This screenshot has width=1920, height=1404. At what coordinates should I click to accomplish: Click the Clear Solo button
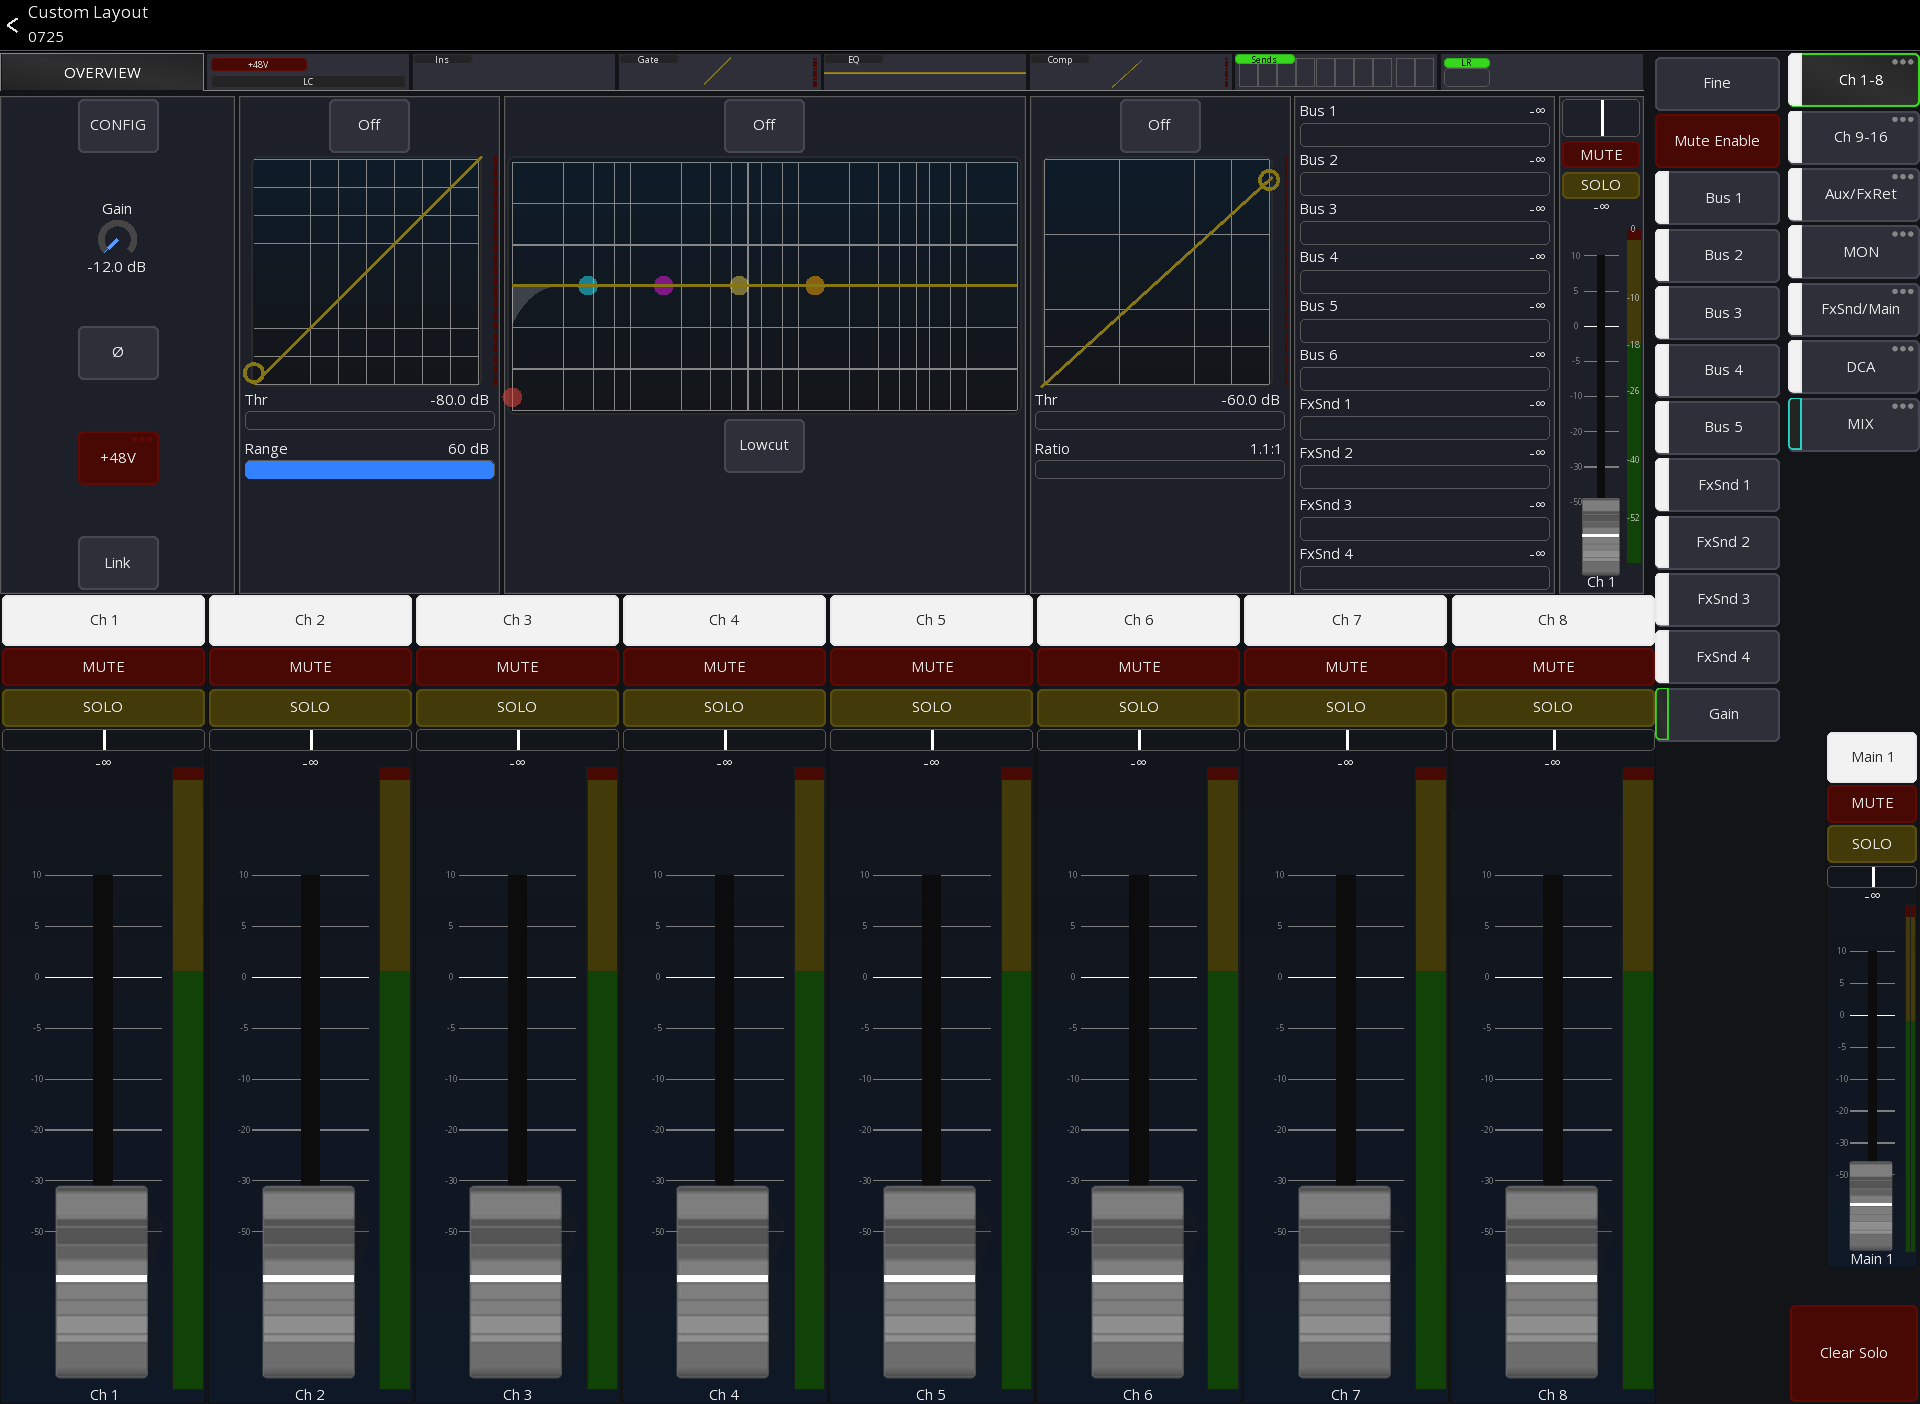tap(1853, 1353)
